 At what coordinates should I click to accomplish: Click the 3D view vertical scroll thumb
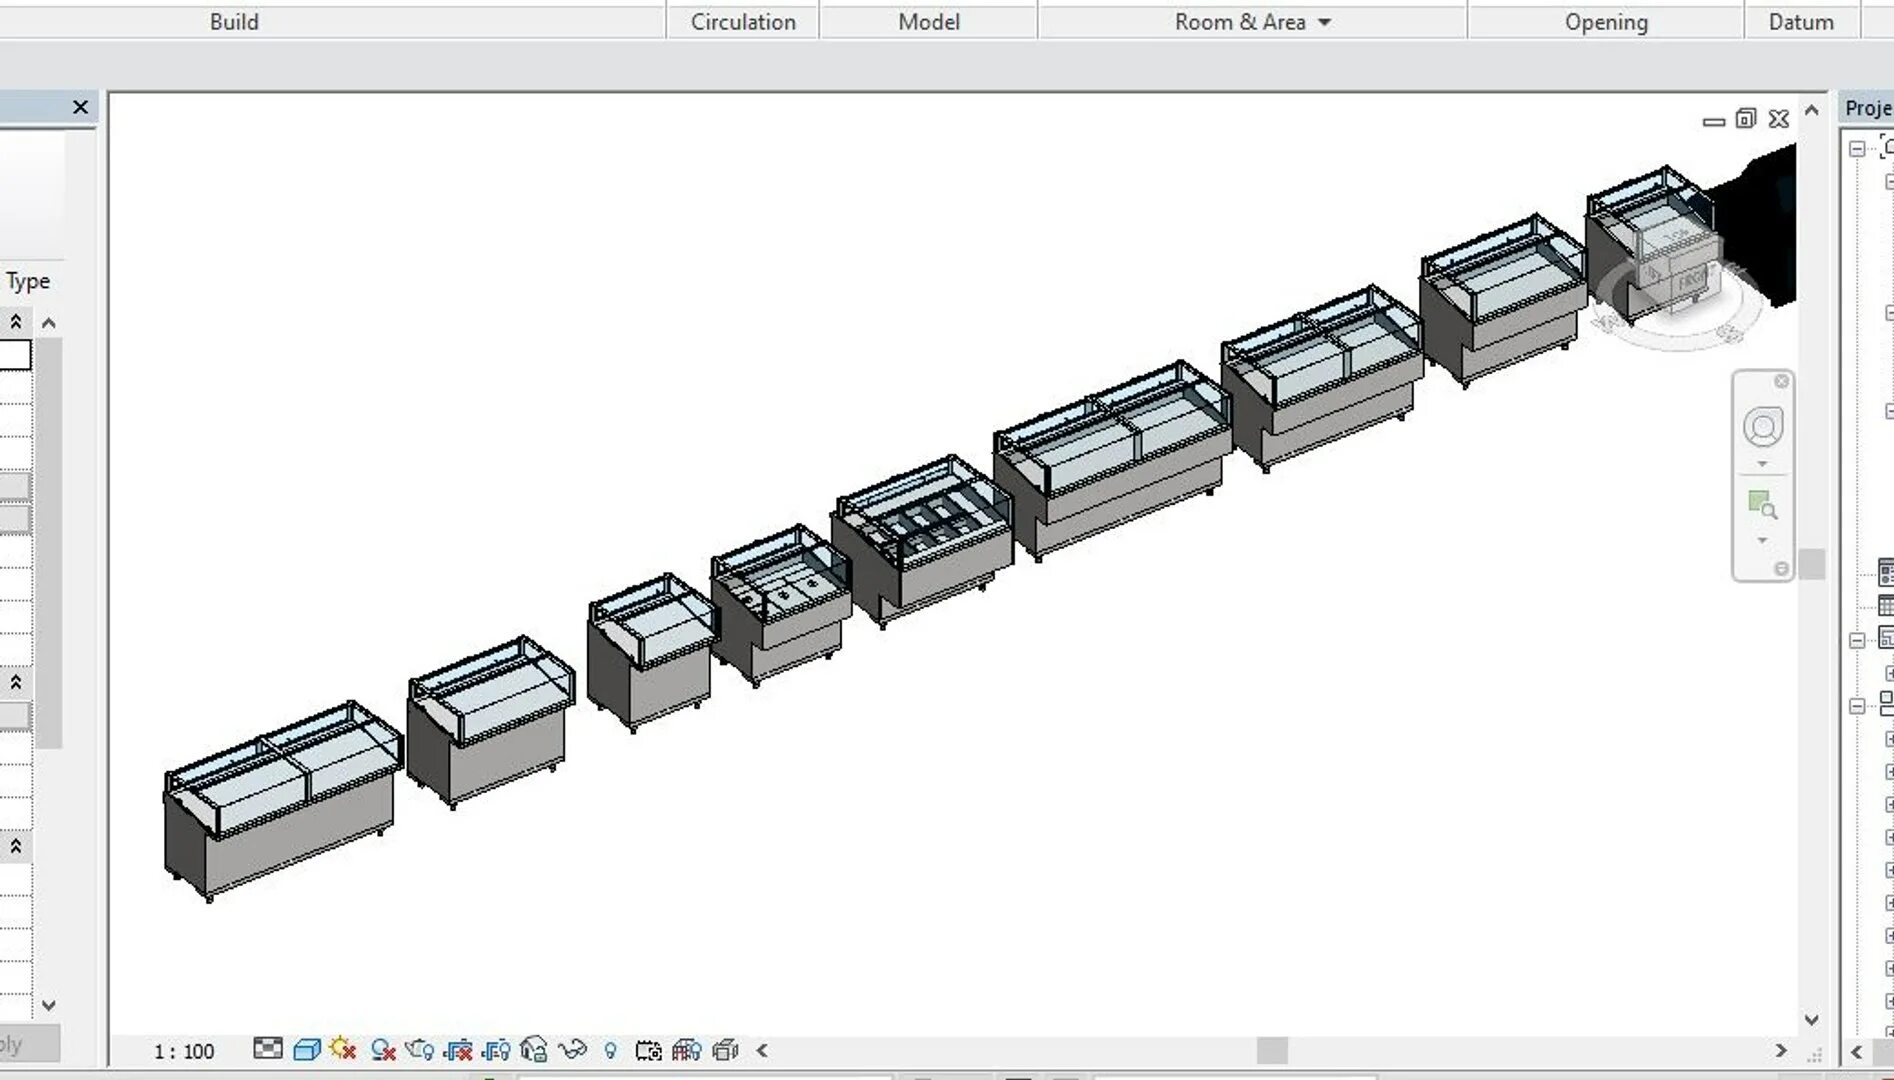coord(1812,564)
